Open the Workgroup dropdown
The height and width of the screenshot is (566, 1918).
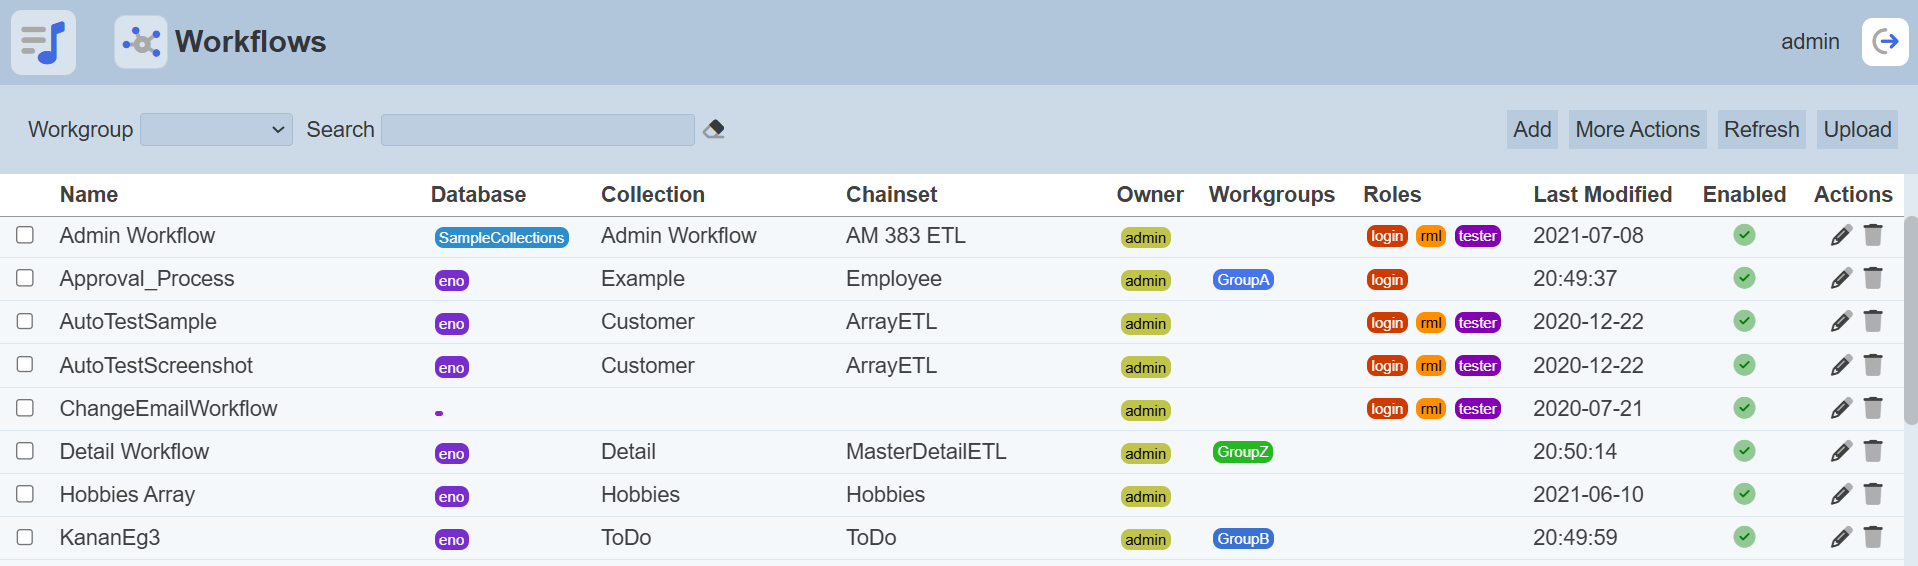[216, 130]
